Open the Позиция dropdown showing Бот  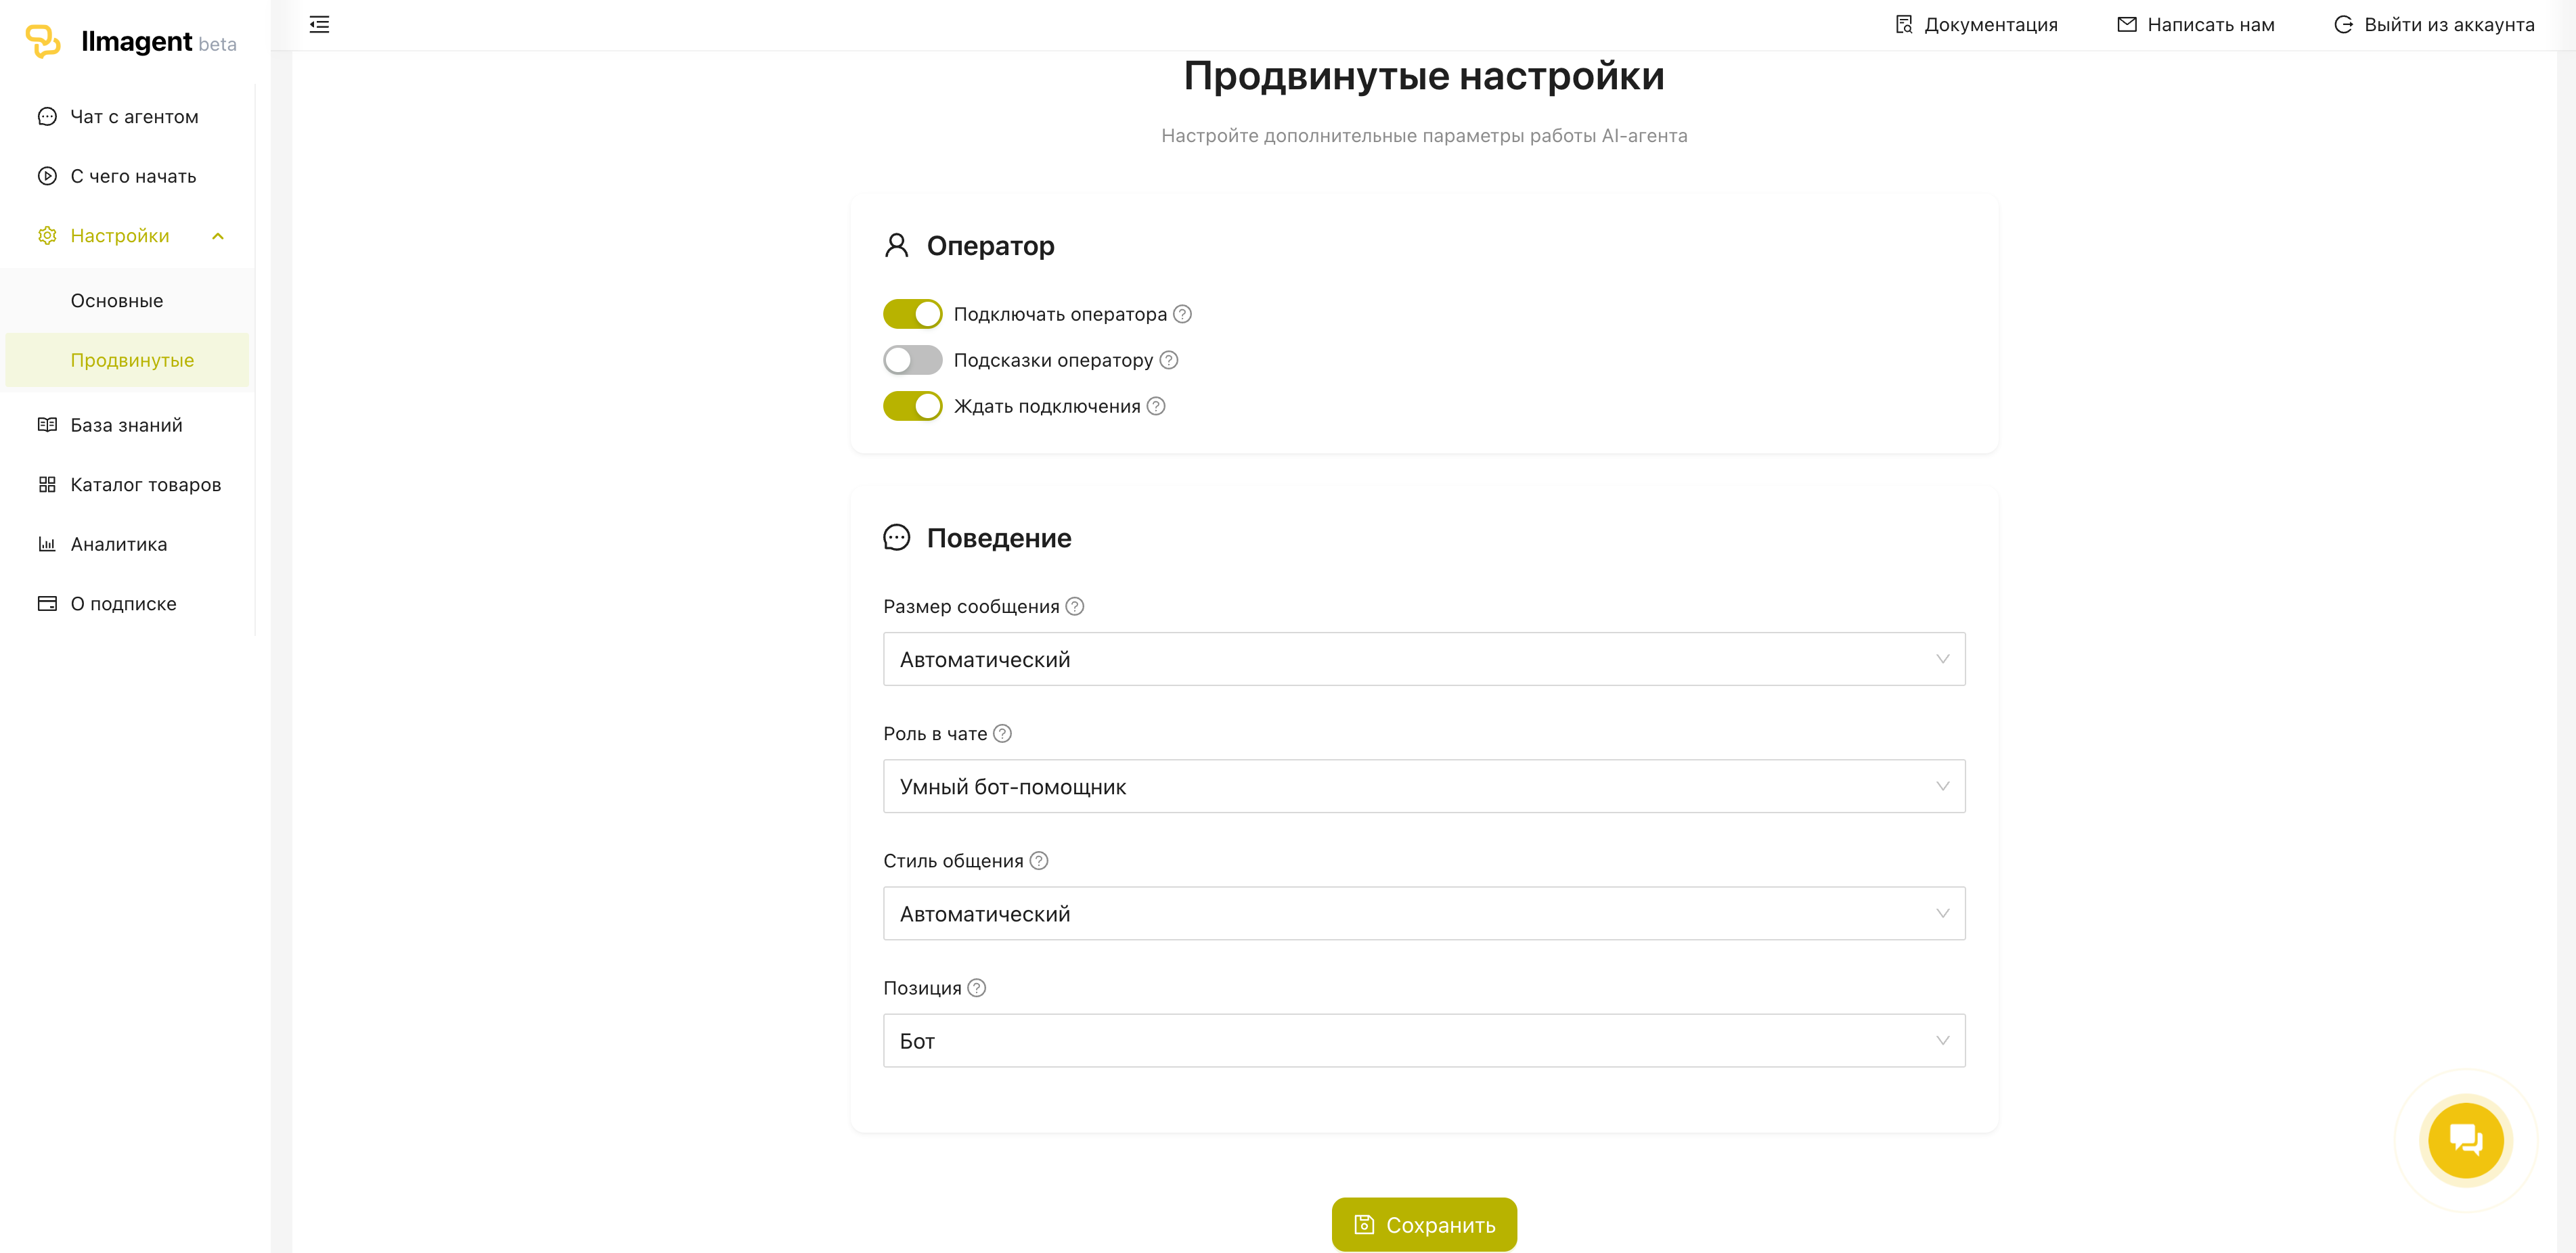[x=1423, y=1040]
